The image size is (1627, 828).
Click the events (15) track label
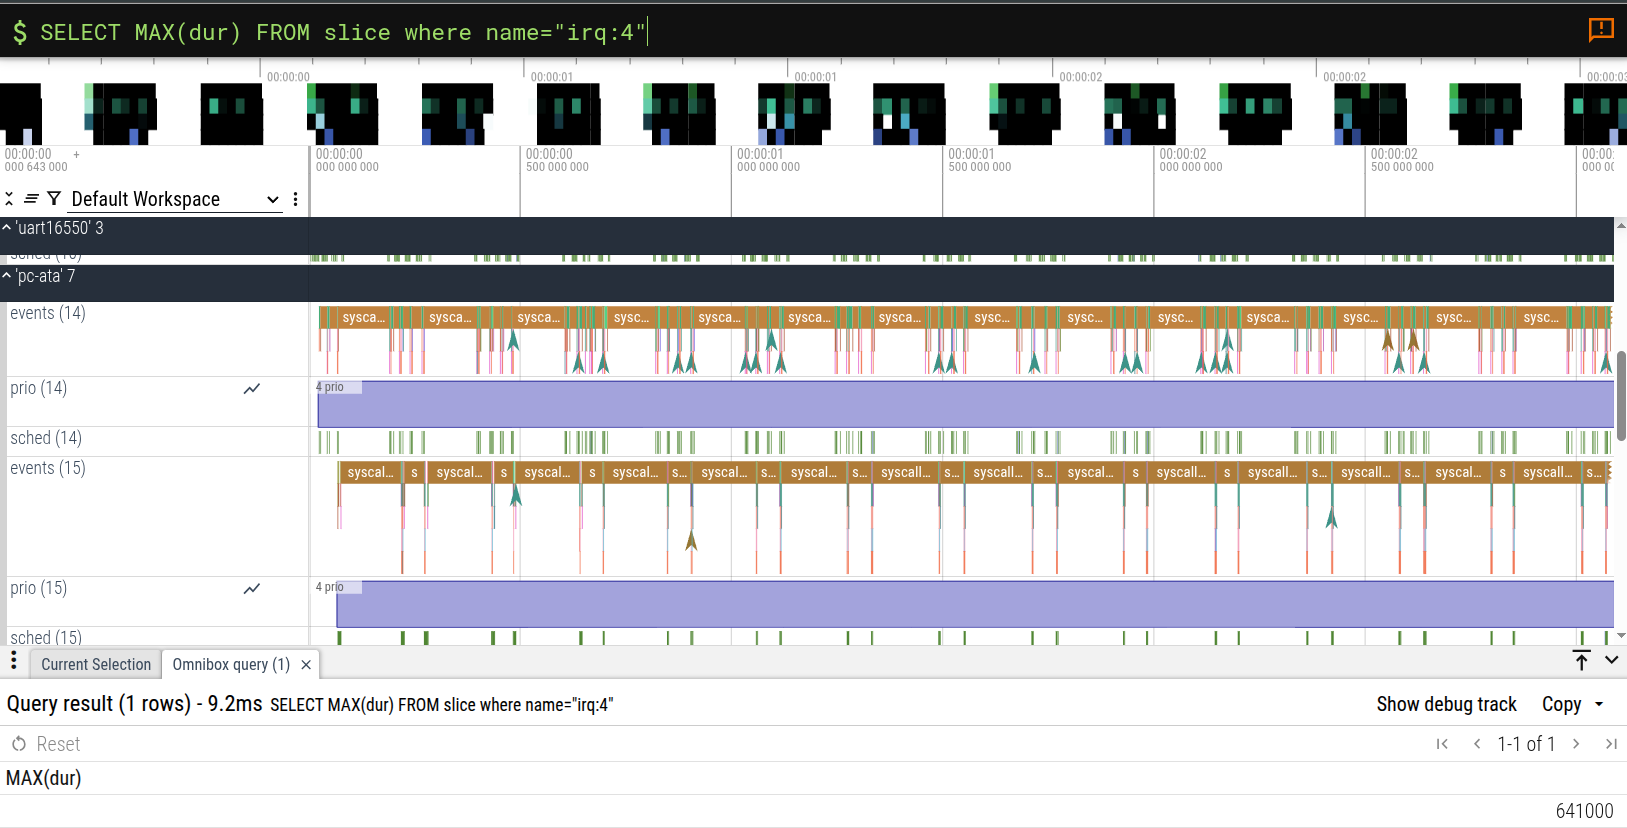pyautogui.click(x=48, y=468)
